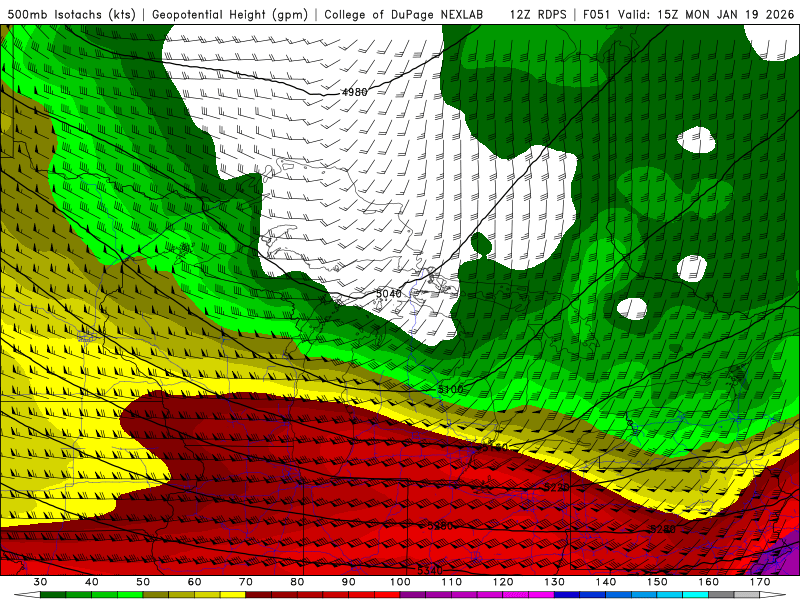Click the '500mb Isotachs (kts)' title text

point(72,14)
